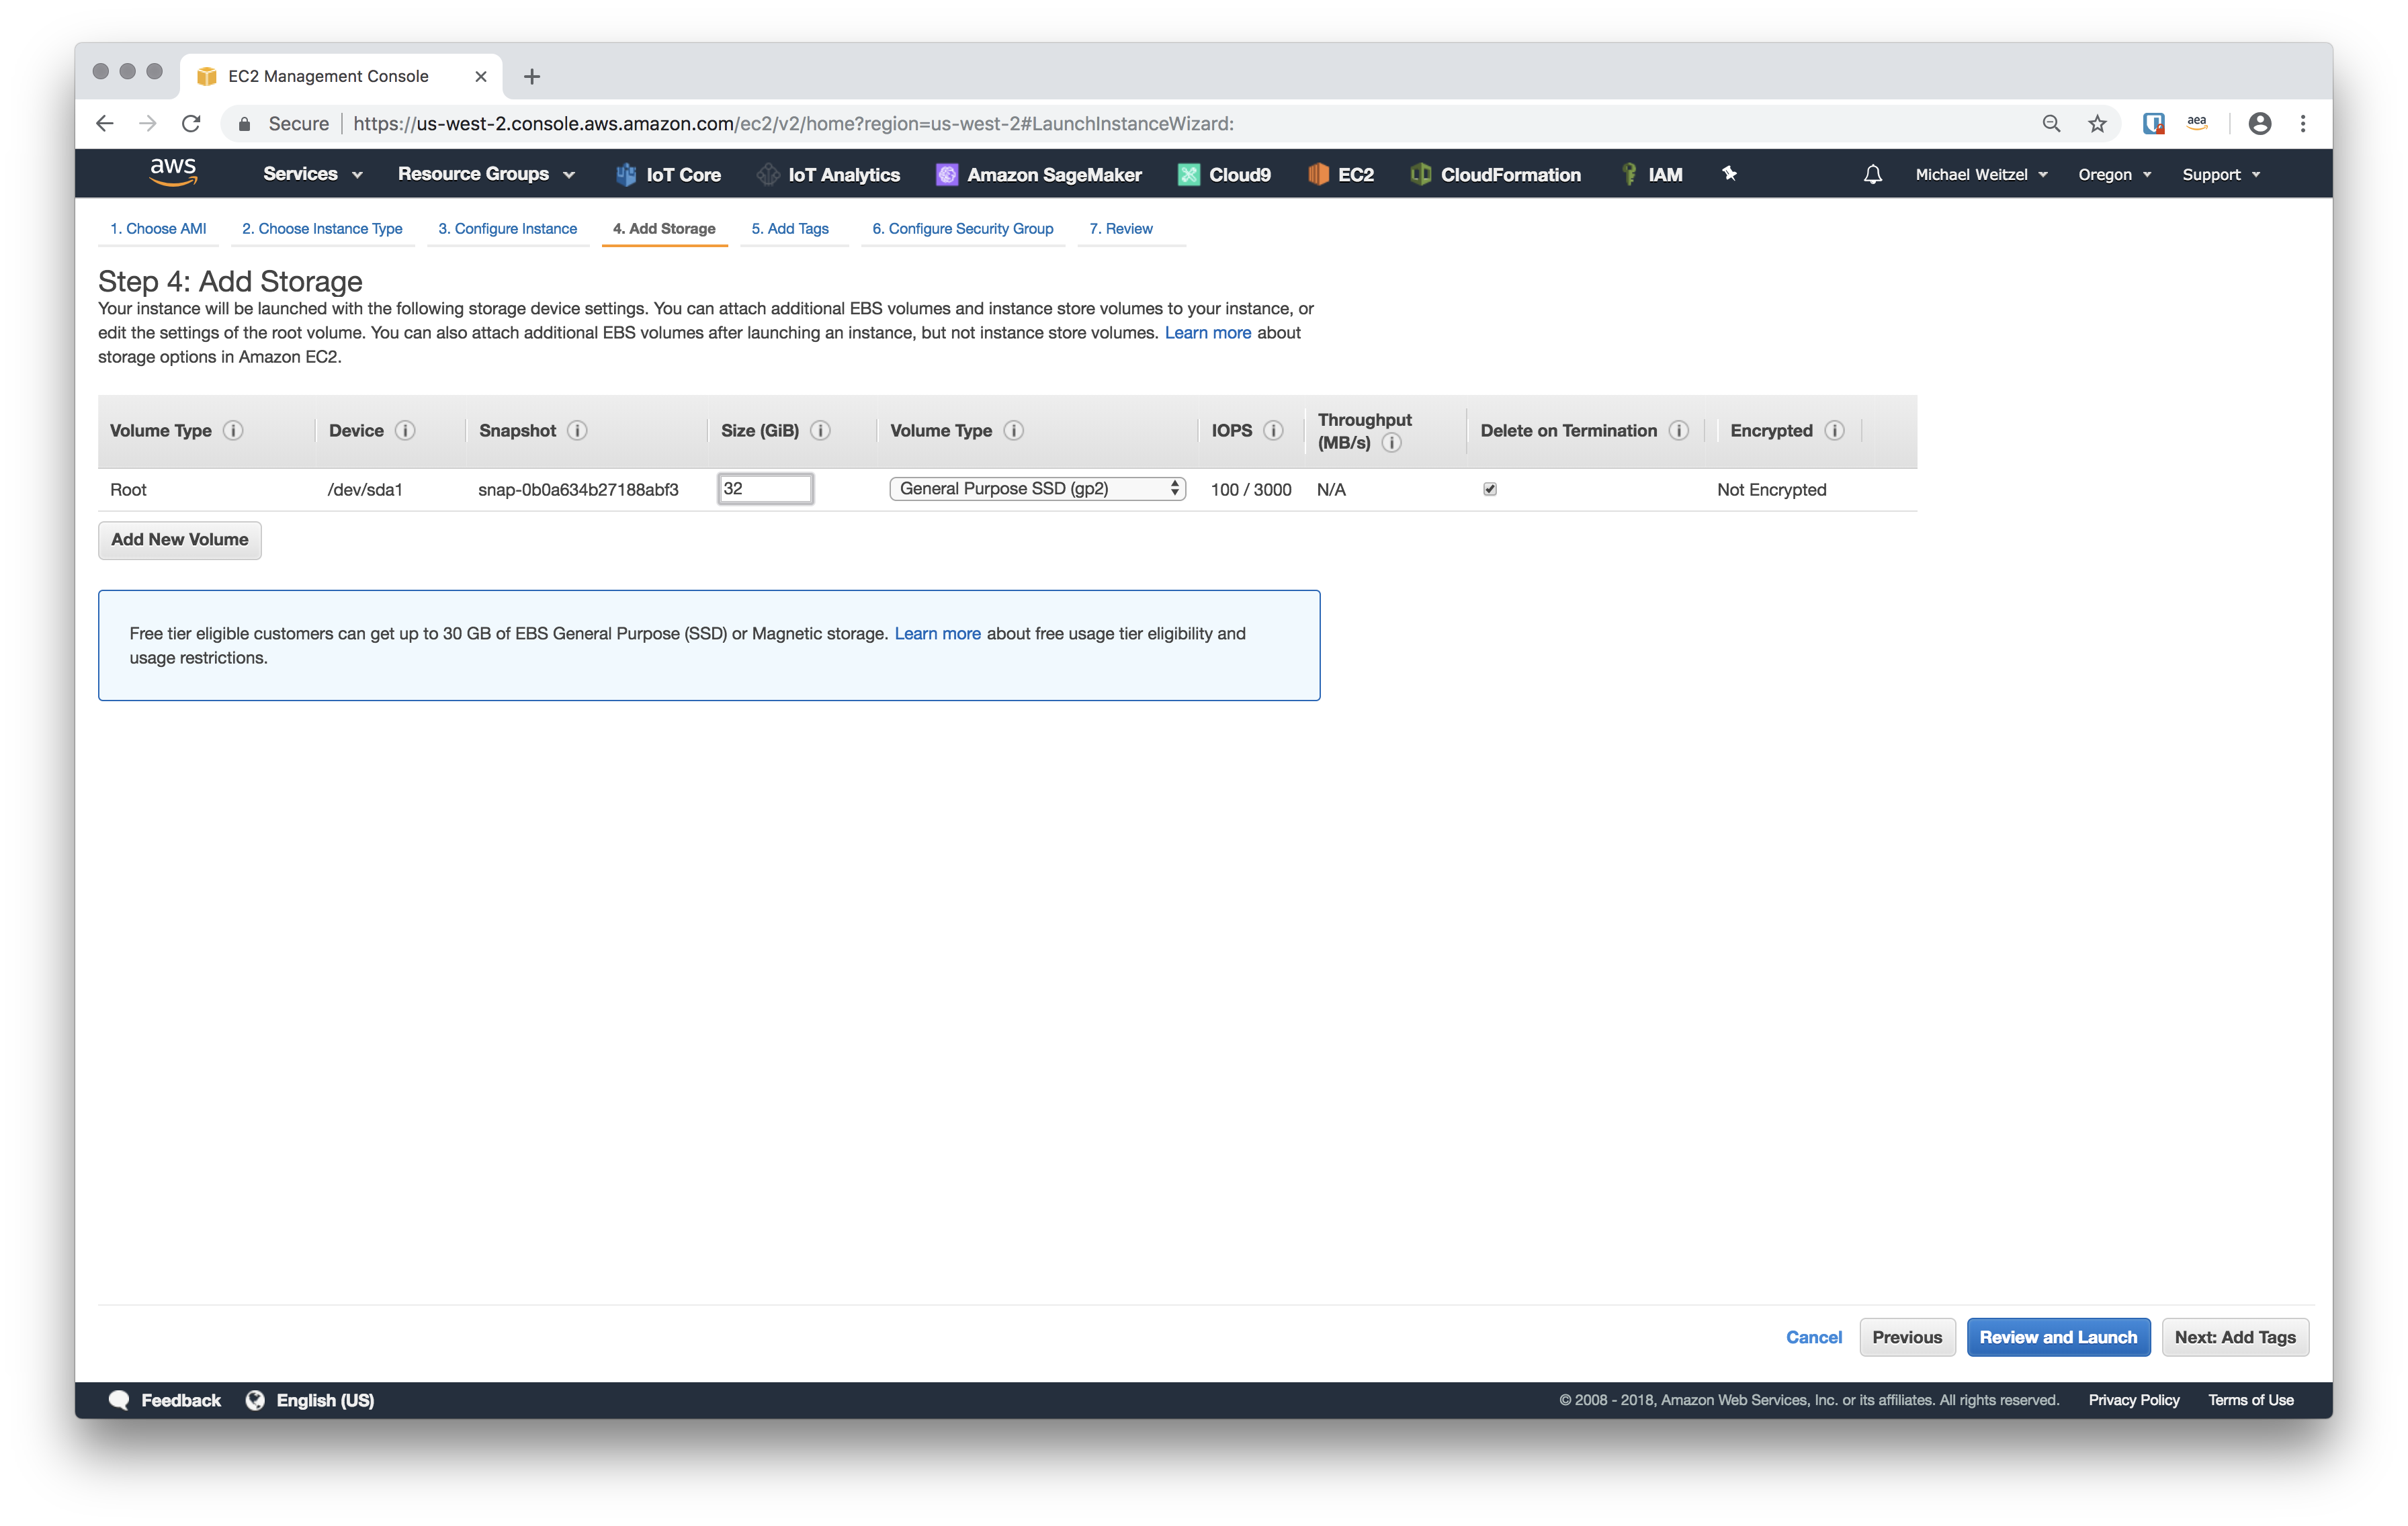Open Cloud9 shortcut in navbar
This screenshot has height=1526, width=2408.
[x=1225, y=175]
